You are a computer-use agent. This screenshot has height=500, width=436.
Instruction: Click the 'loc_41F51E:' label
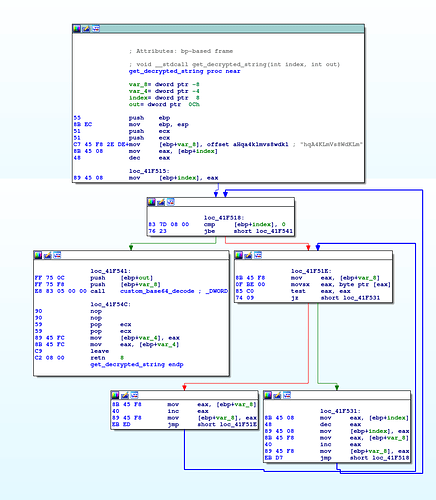[x=311, y=271]
